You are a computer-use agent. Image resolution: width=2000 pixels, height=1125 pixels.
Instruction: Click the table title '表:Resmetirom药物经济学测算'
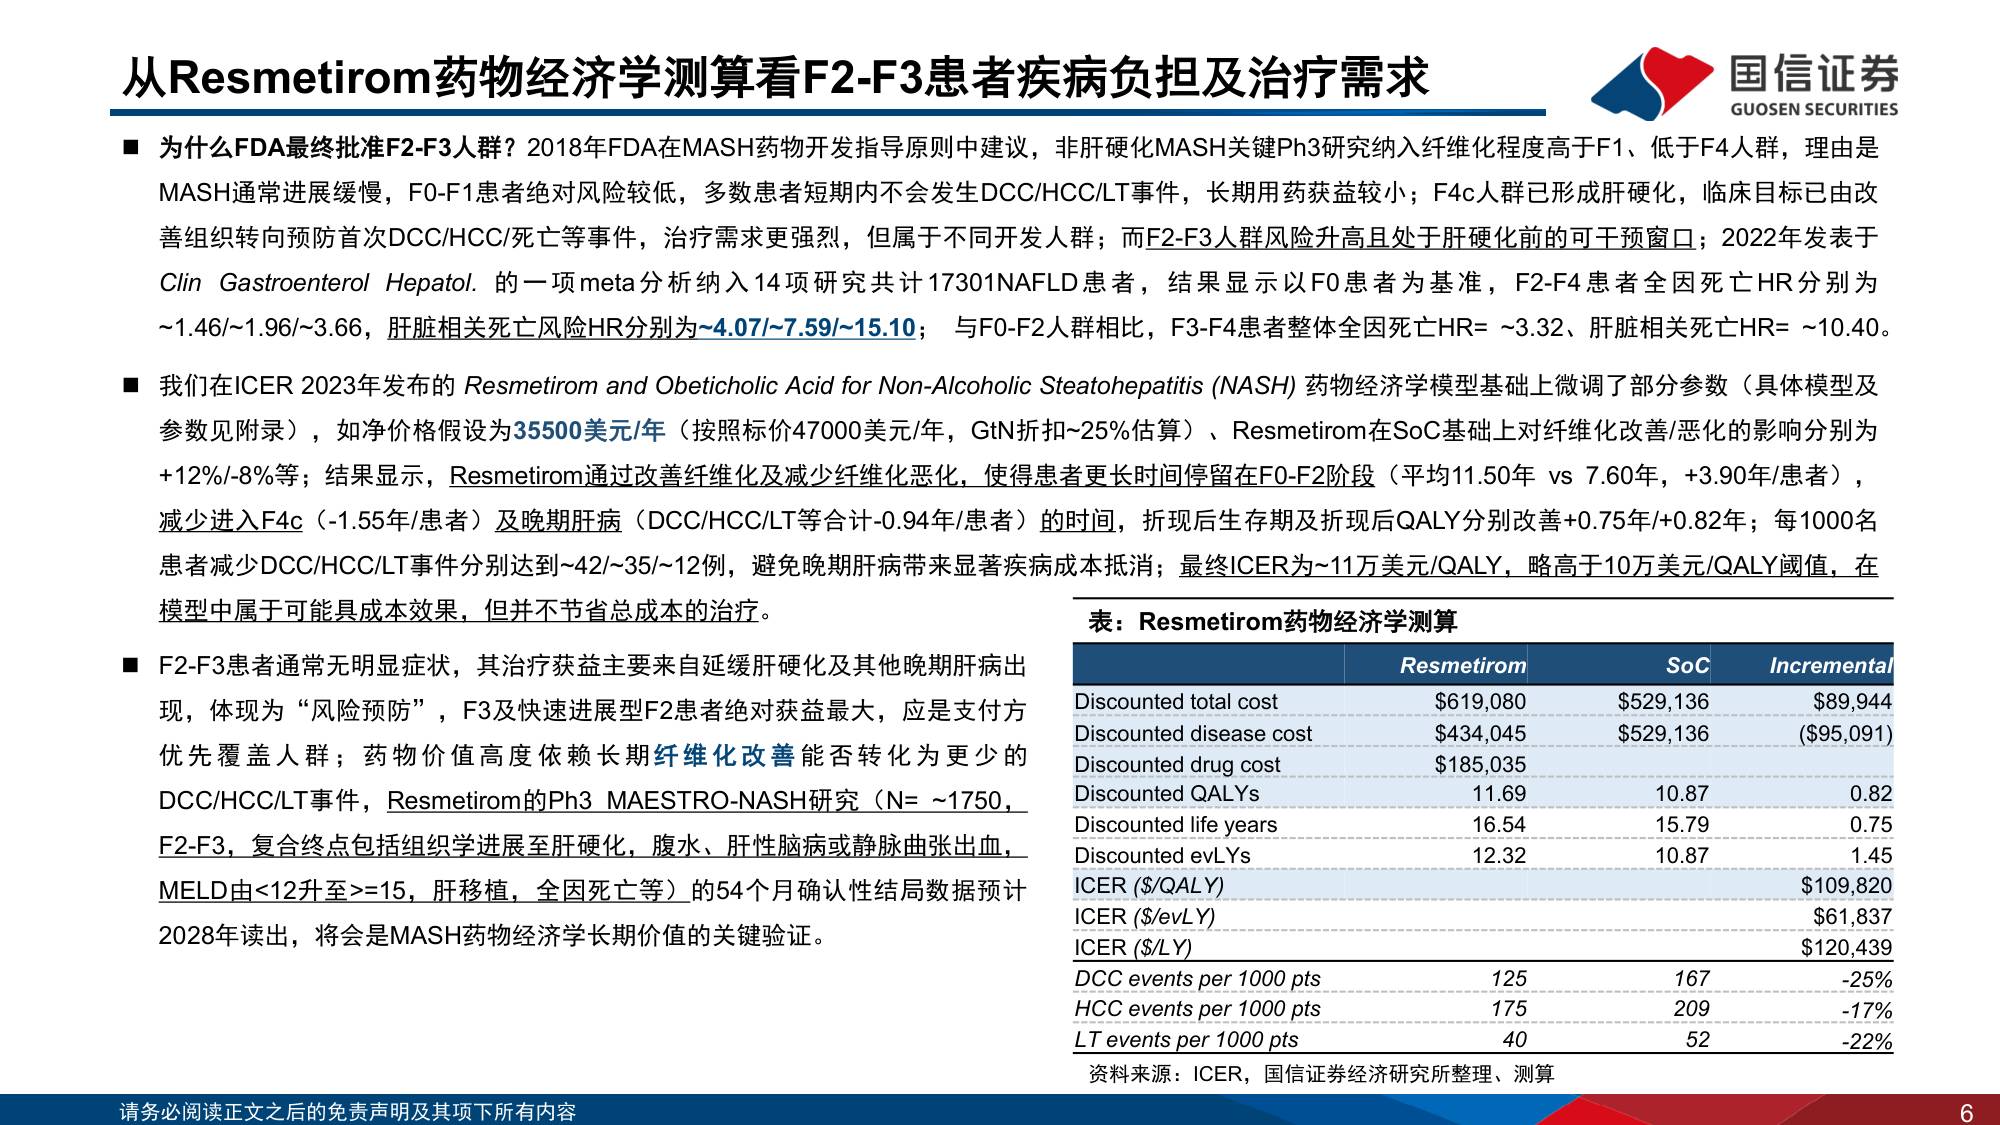click(x=1272, y=622)
